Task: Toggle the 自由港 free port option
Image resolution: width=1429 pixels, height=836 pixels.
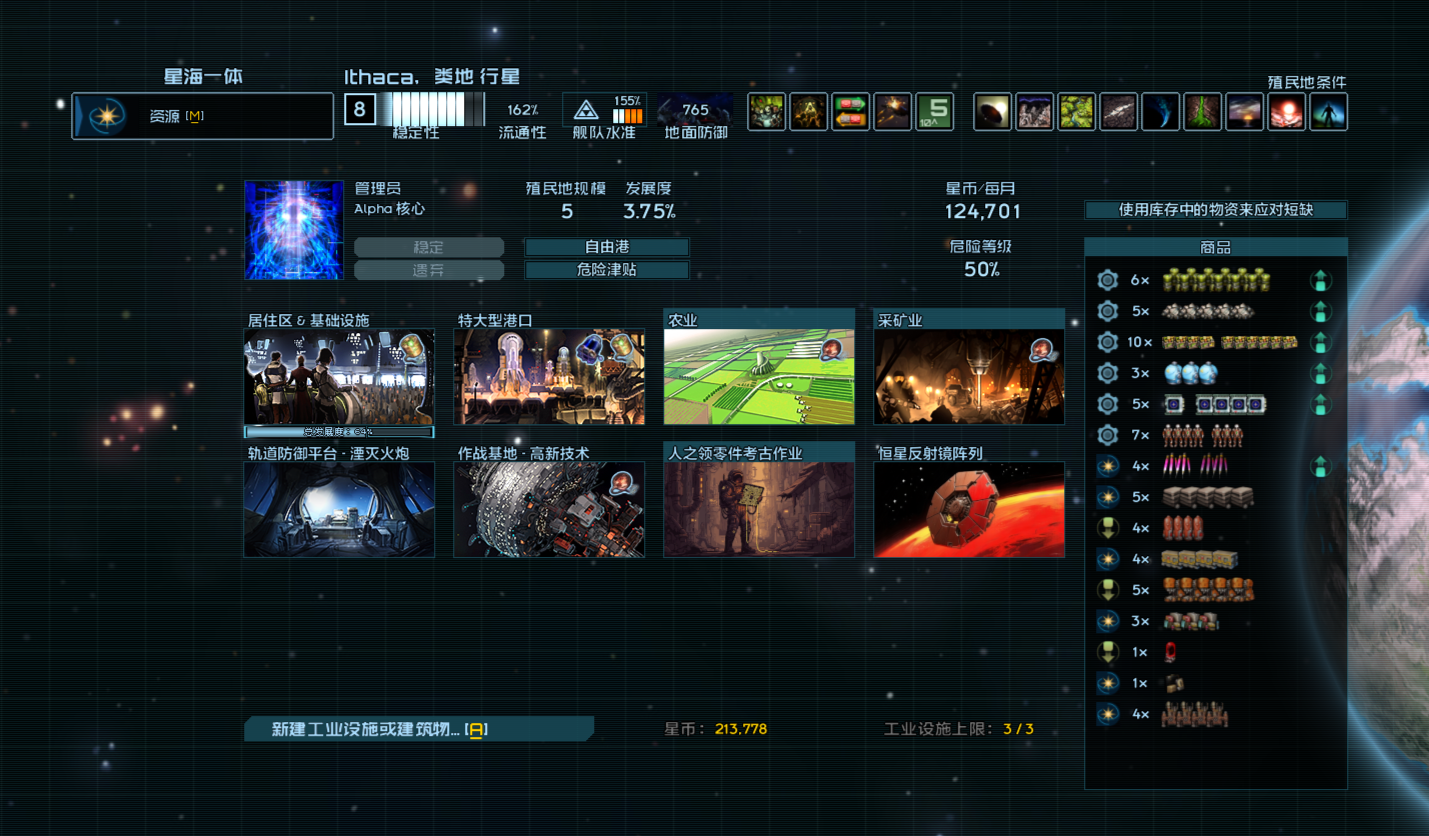Action: point(607,247)
